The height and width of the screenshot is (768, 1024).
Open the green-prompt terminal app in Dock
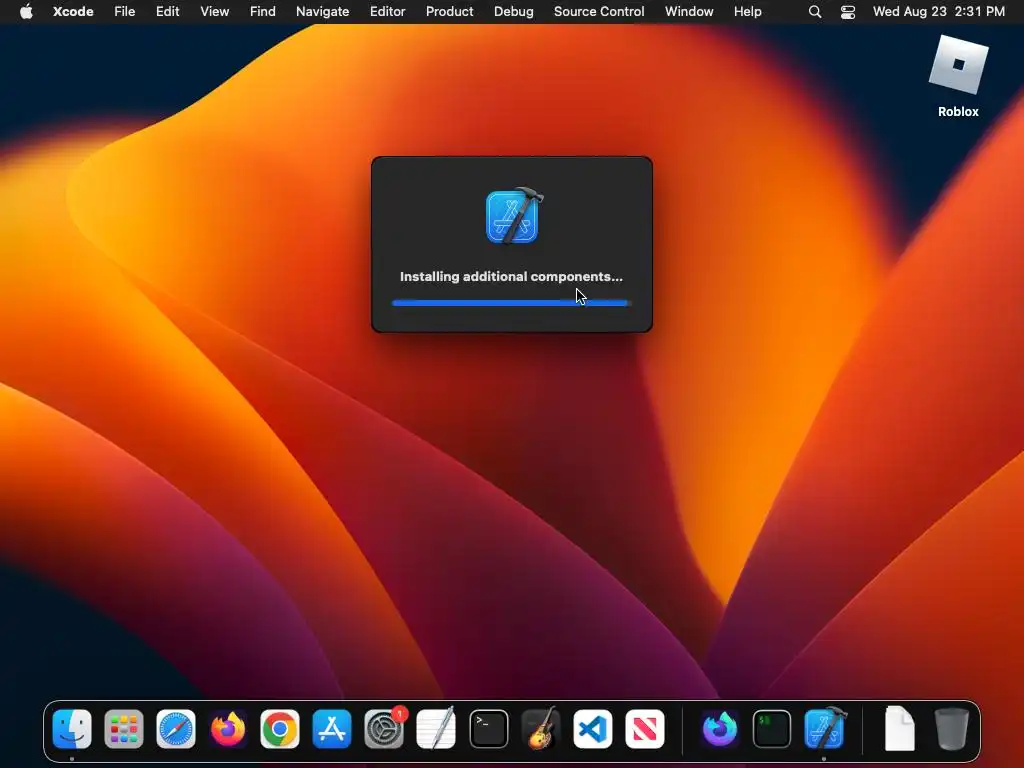772,728
